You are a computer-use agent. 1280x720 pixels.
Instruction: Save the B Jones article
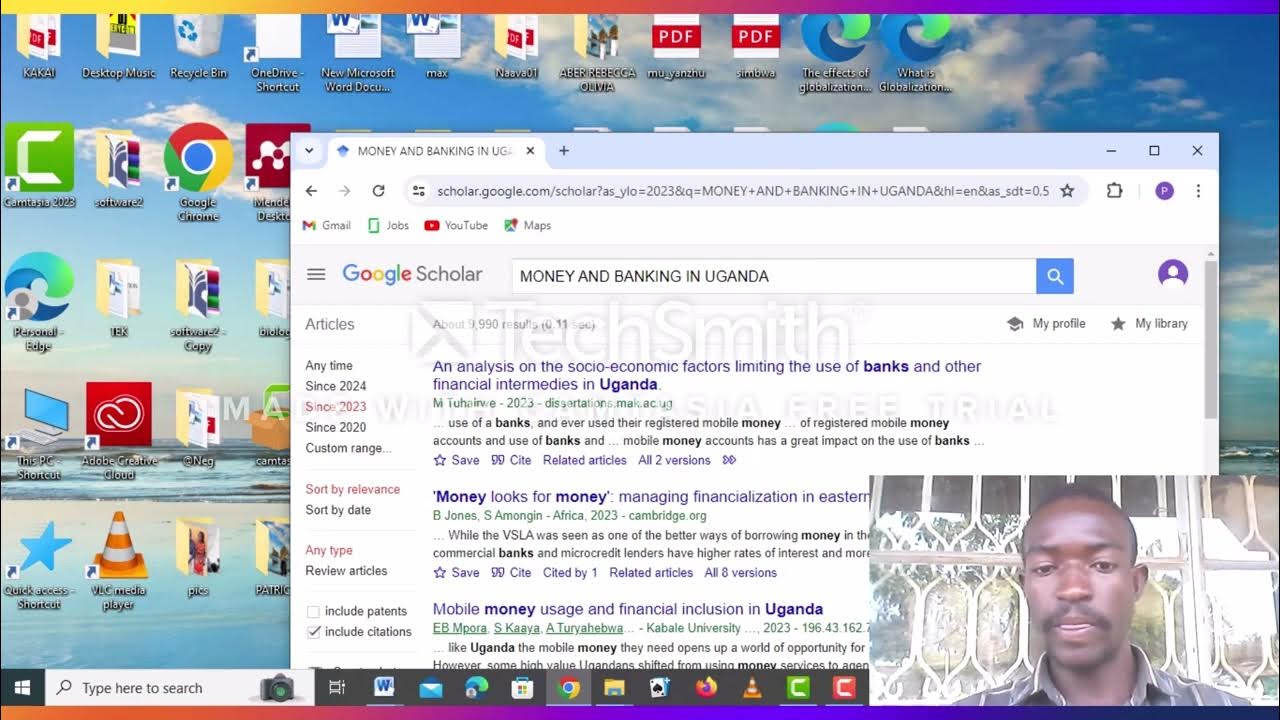point(456,573)
